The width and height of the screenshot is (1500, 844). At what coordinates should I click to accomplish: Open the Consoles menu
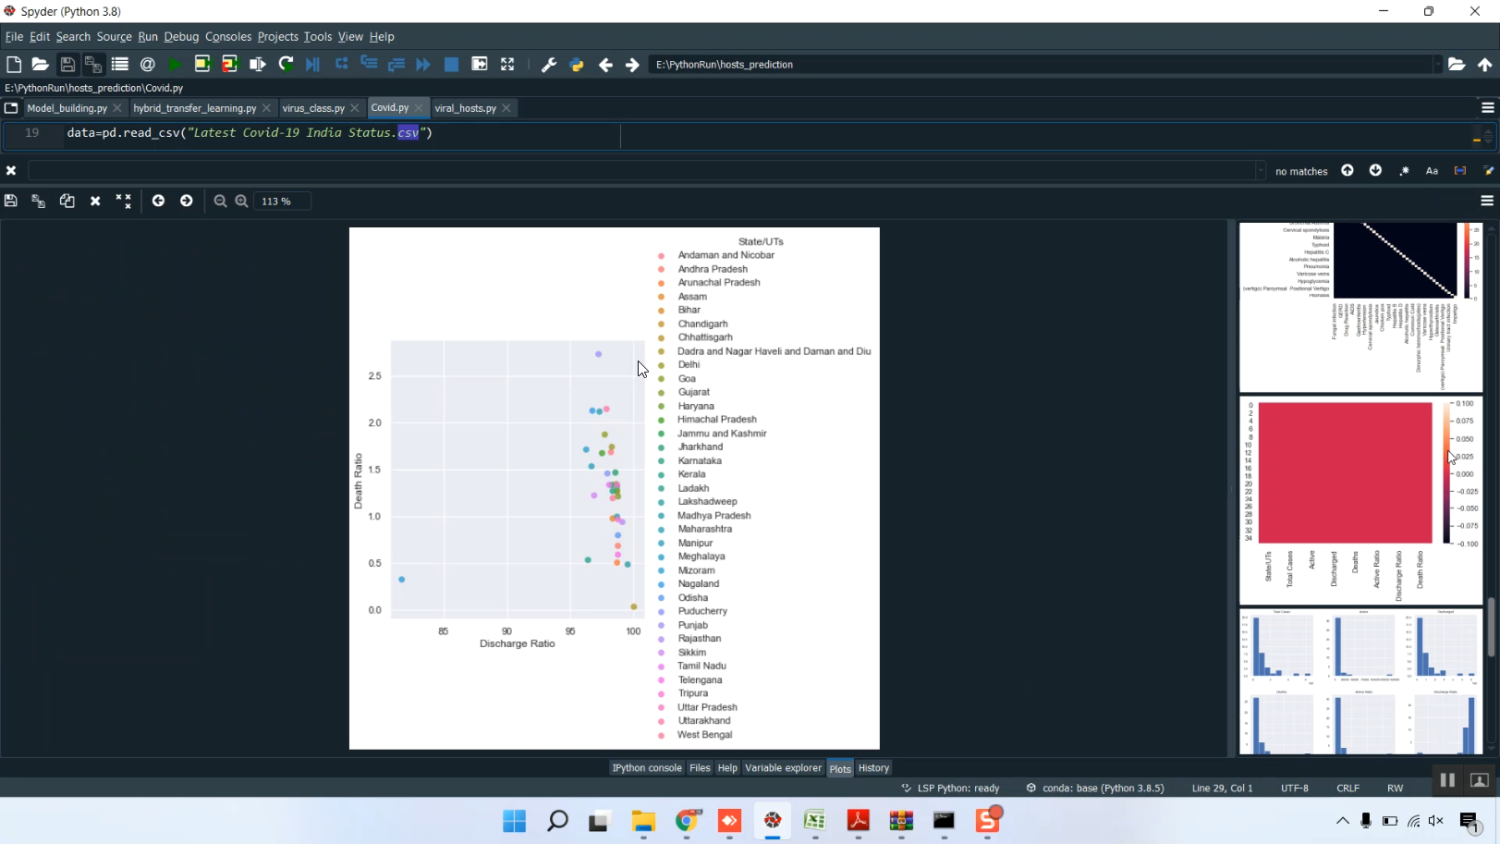click(228, 37)
